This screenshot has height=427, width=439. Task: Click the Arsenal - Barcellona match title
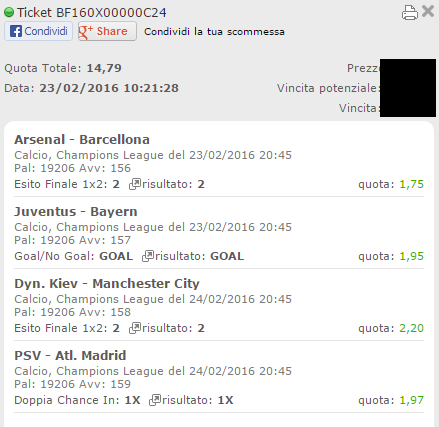click(82, 140)
